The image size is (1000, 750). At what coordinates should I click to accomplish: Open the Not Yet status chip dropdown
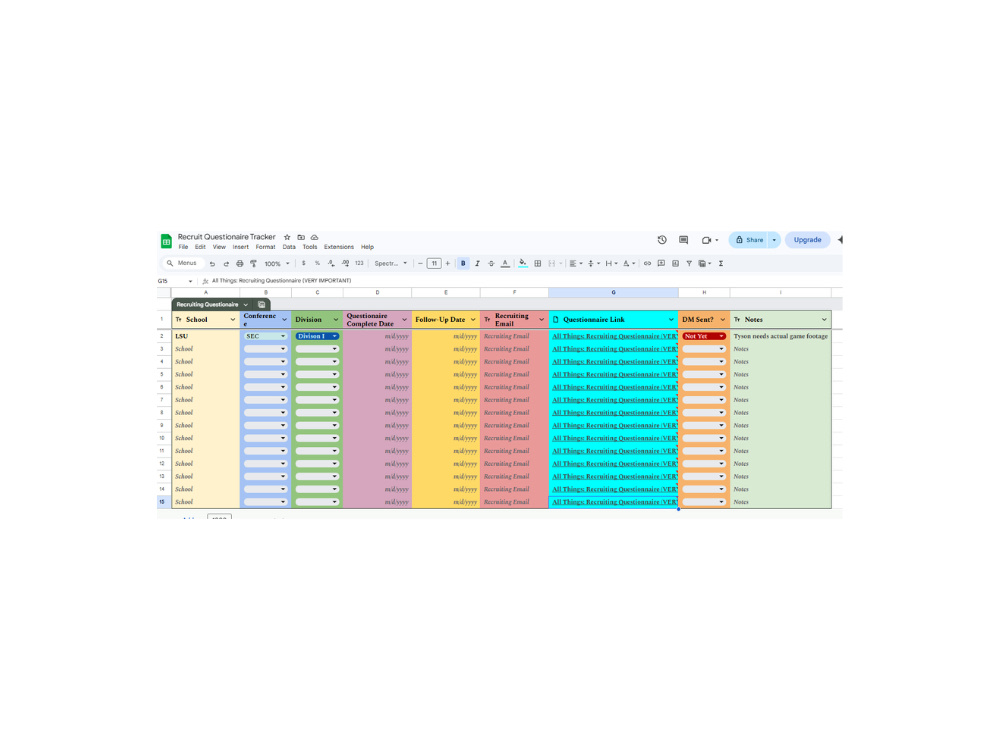coord(721,336)
